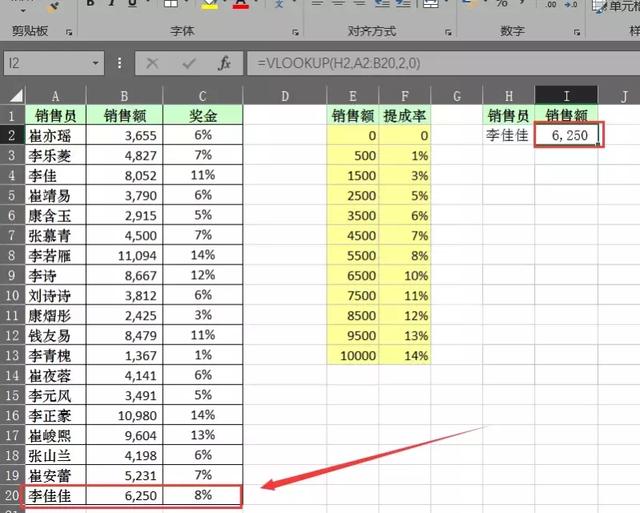Select row 20 header
The height and width of the screenshot is (513, 640).
click(11, 495)
